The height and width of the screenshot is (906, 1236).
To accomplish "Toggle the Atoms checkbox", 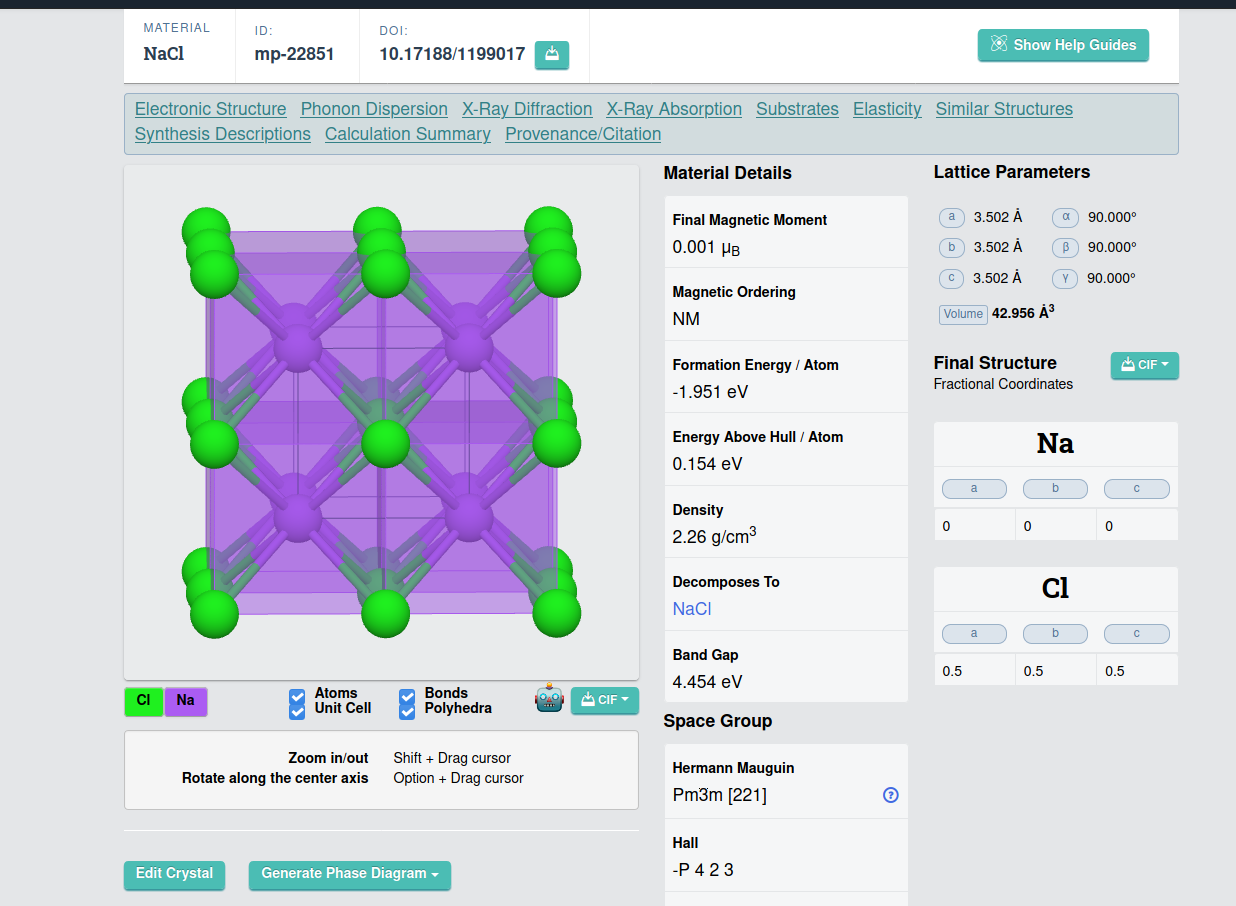I will pos(297,695).
